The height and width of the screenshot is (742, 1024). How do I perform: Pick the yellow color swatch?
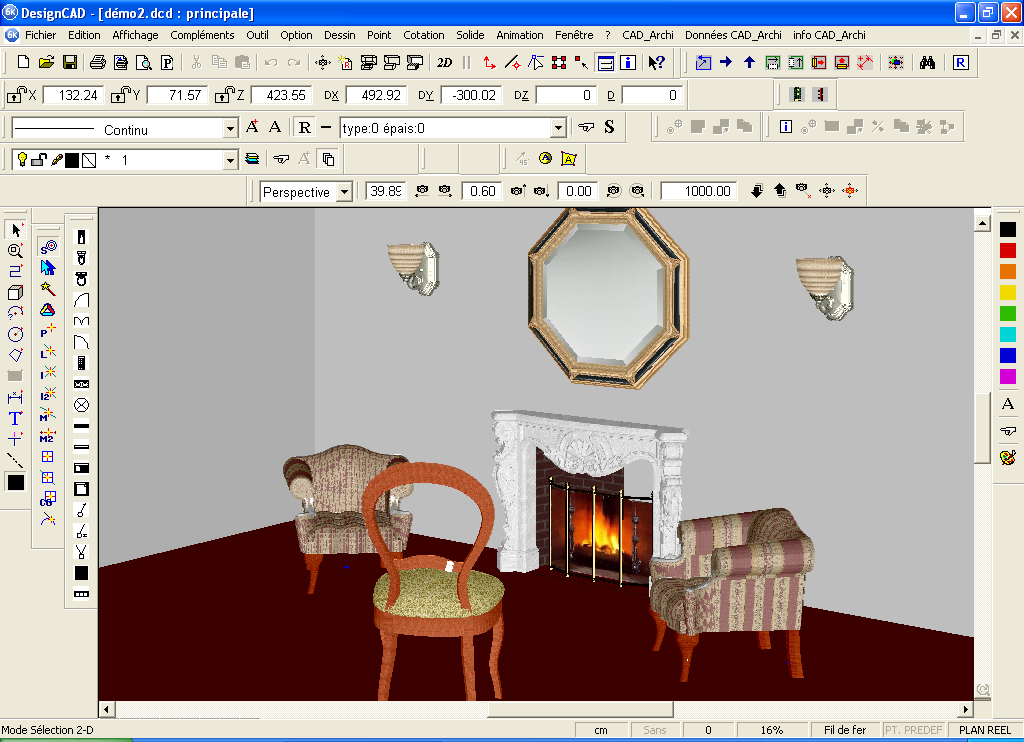[1008, 292]
